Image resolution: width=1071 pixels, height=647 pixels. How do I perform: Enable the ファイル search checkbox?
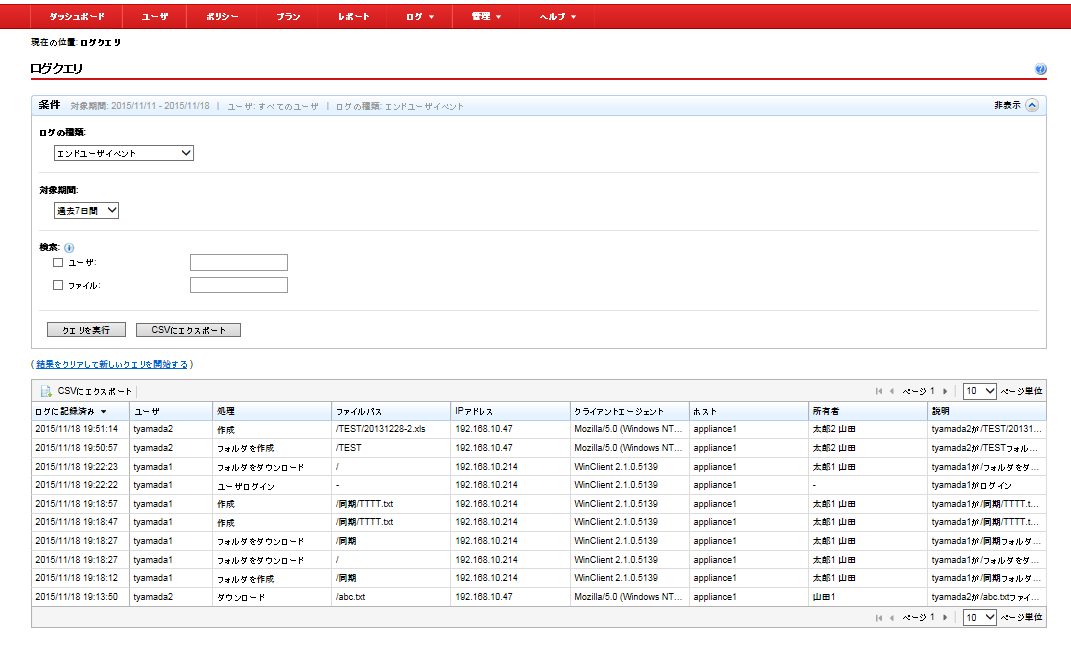pyautogui.click(x=58, y=285)
